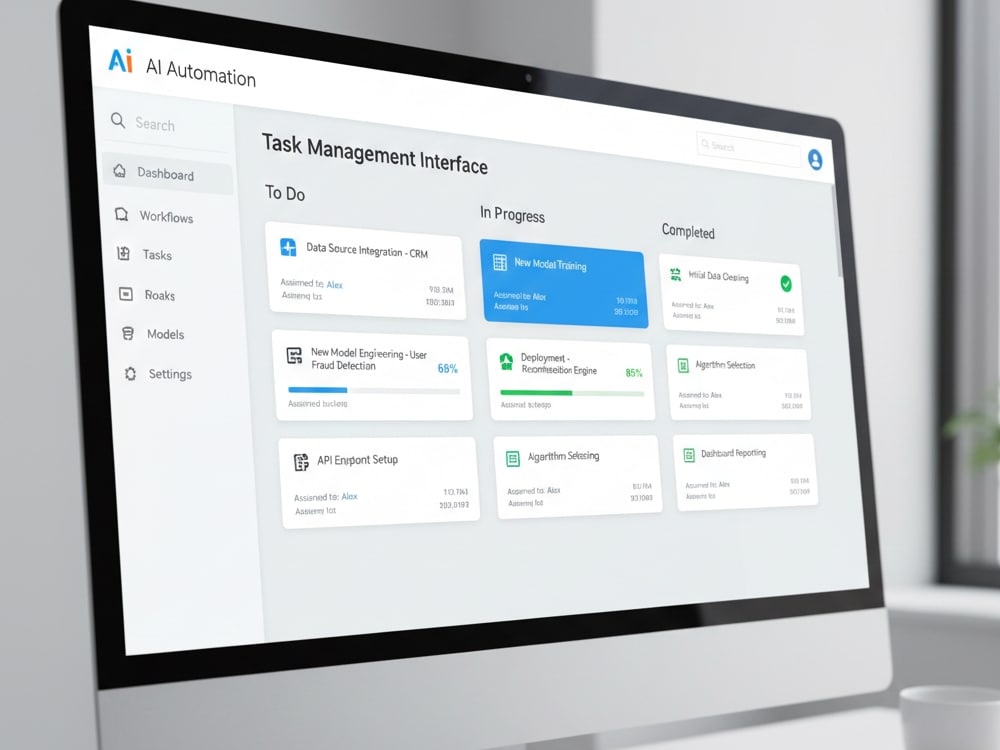
Task: Click the Deployment Recommendation Engine title
Action: click(x=559, y=364)
